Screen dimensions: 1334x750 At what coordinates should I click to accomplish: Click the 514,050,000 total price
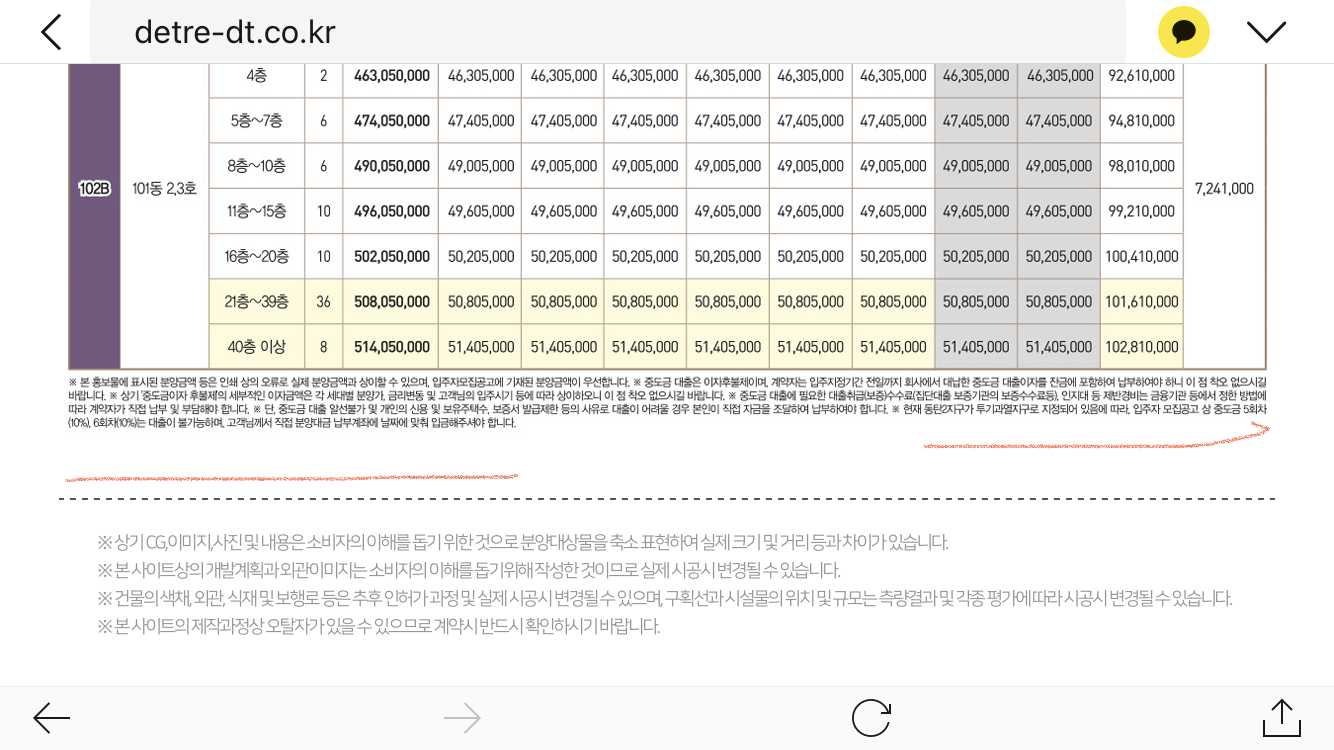click(391, 347)
